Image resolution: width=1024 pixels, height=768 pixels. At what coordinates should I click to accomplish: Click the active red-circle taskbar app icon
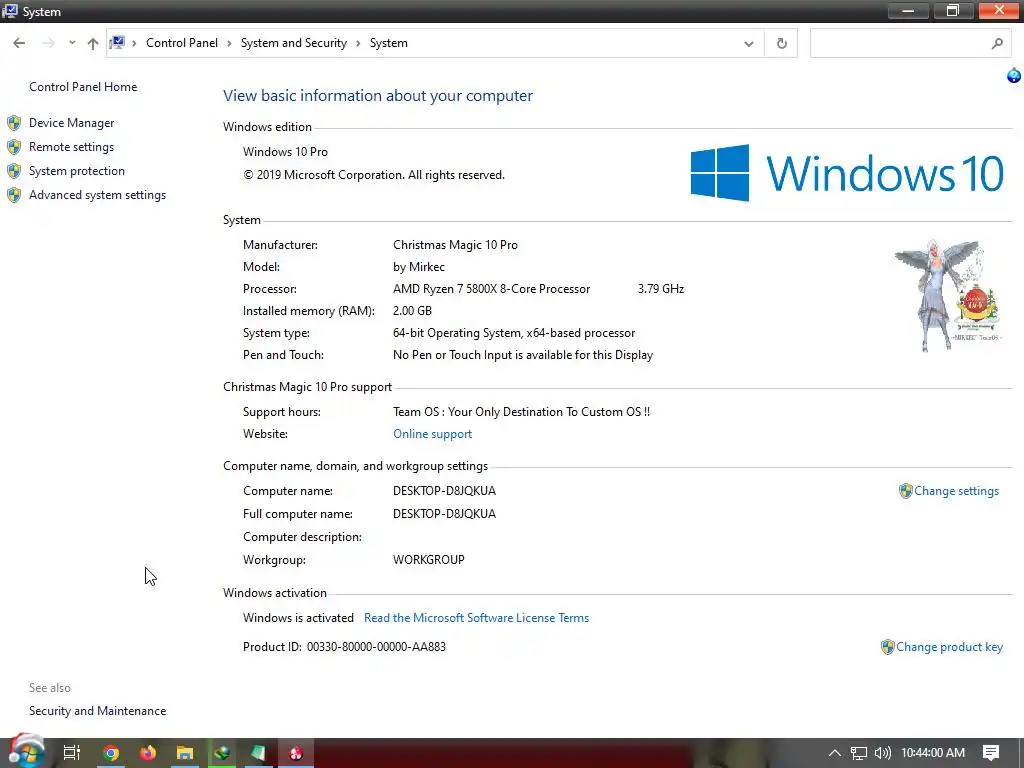[x=296, y=753]
